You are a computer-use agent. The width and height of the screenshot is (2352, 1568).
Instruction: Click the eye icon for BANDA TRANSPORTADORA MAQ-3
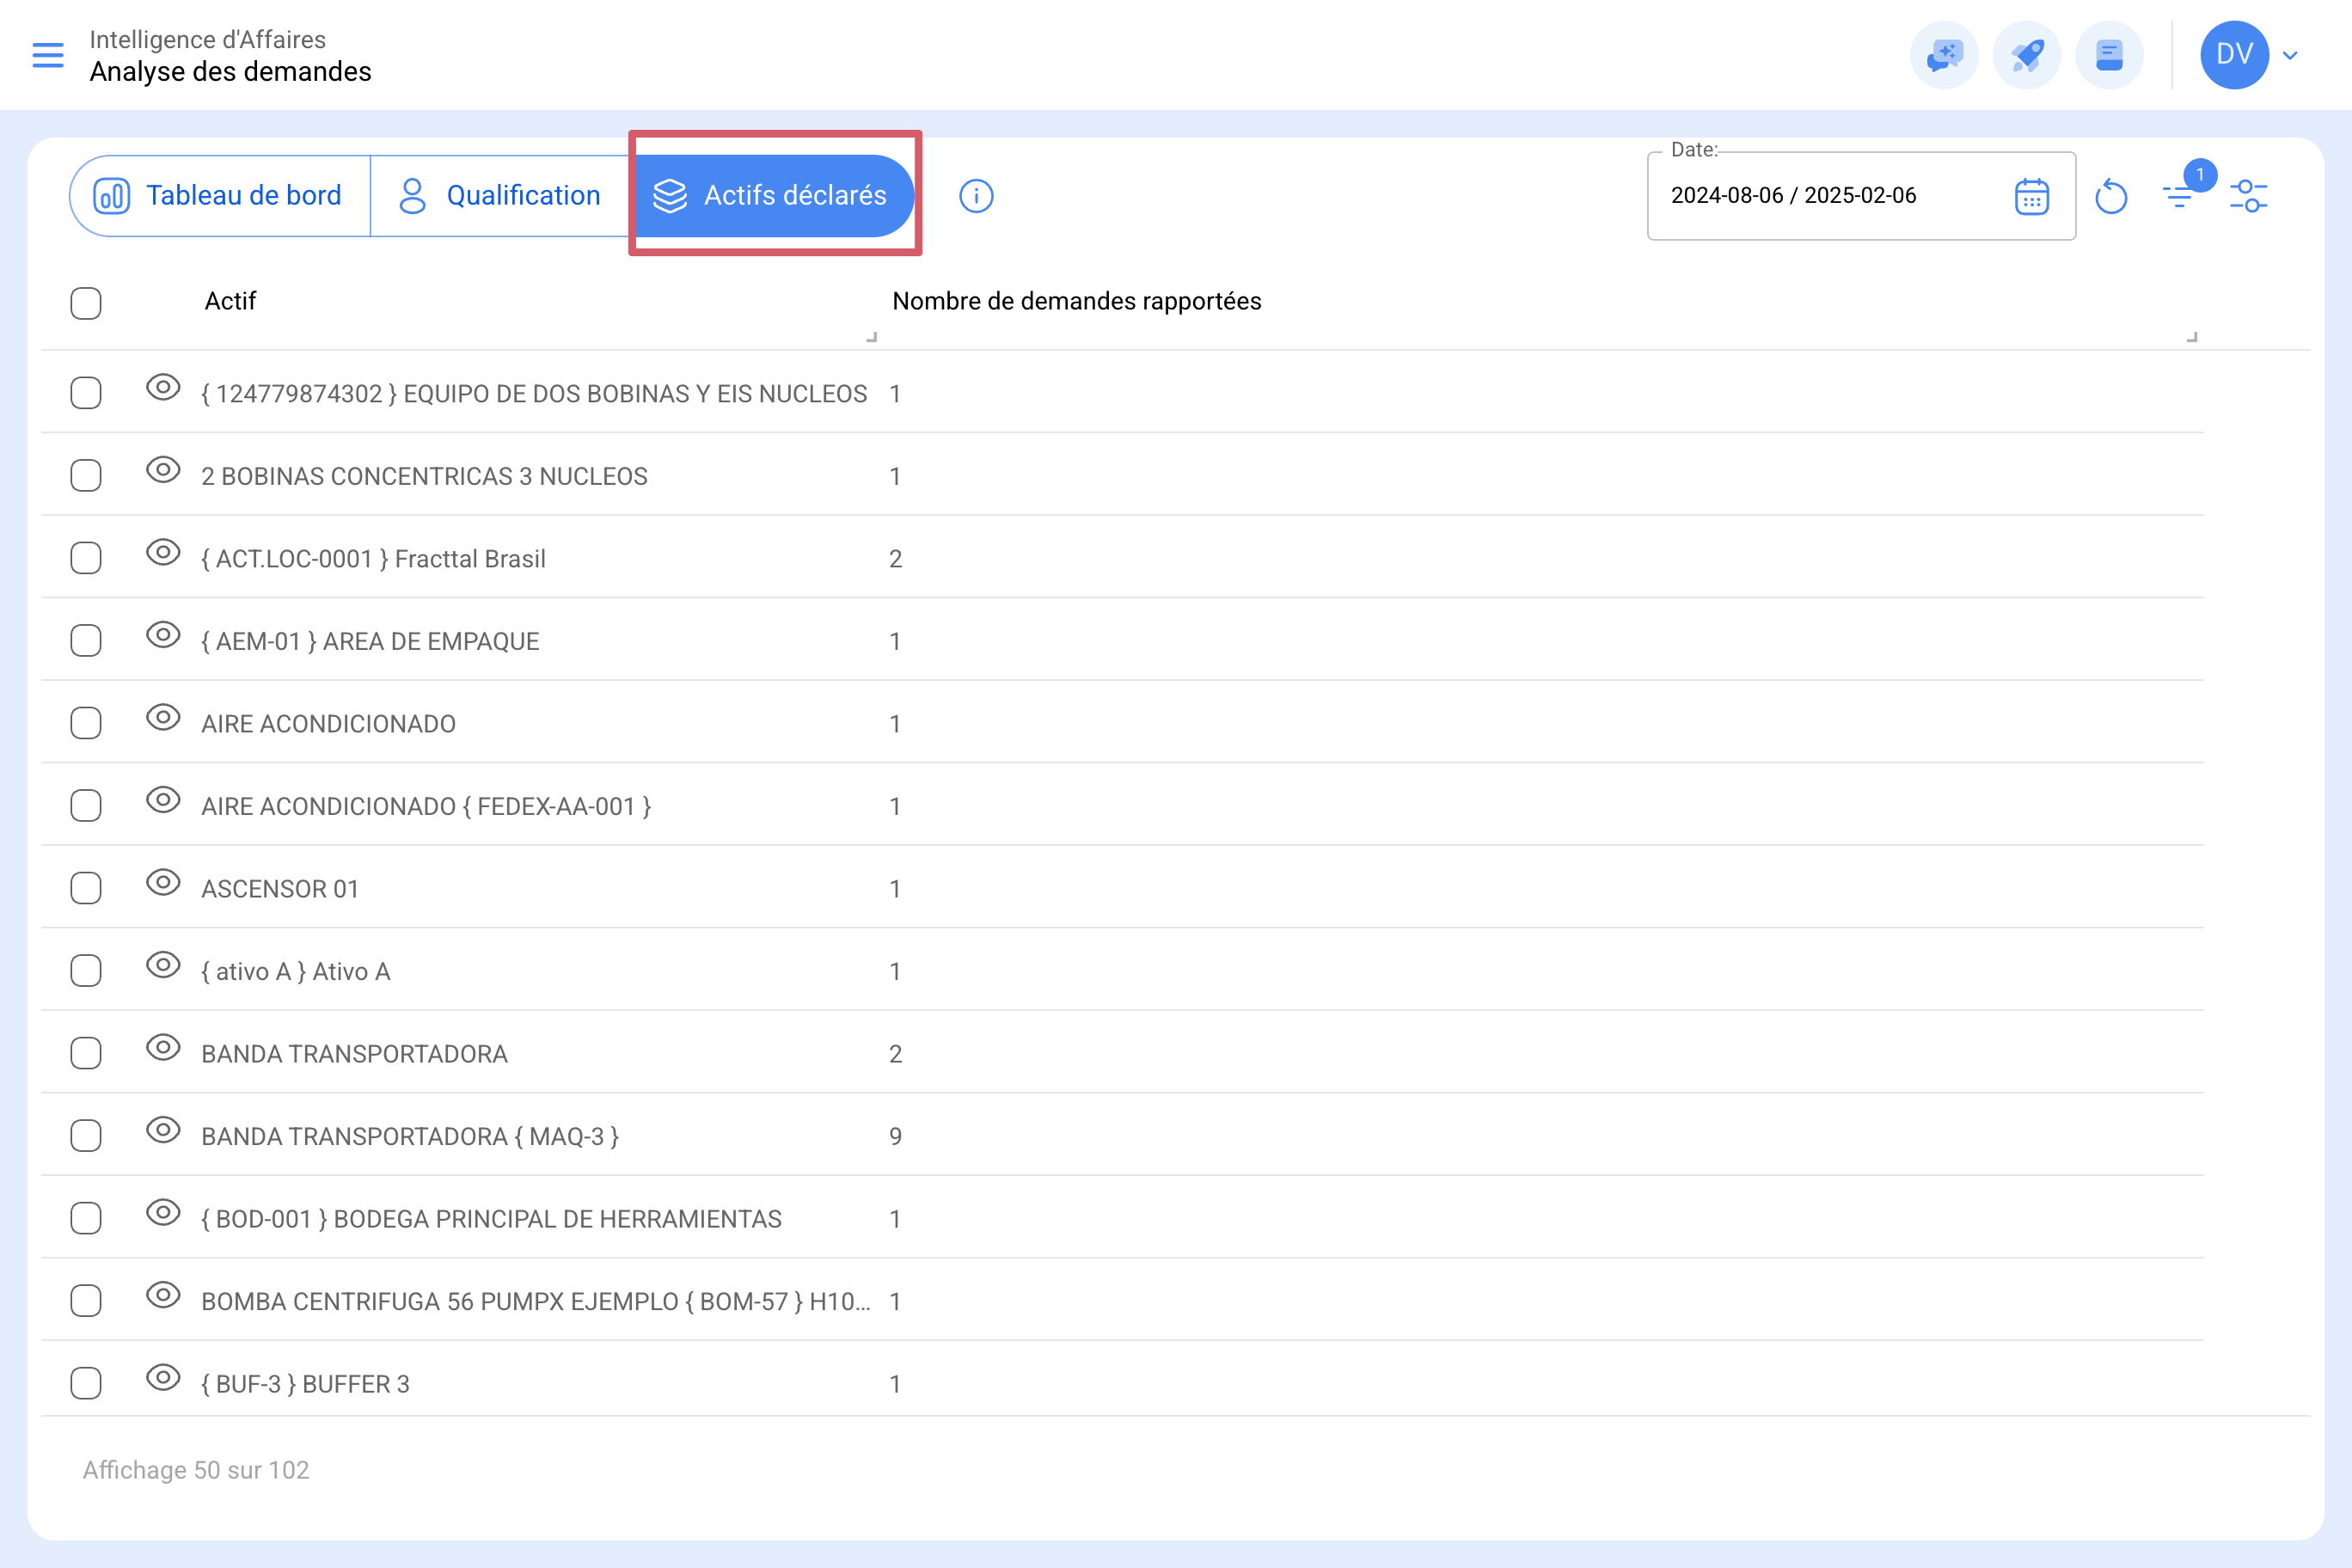(x=163, y=1130)
